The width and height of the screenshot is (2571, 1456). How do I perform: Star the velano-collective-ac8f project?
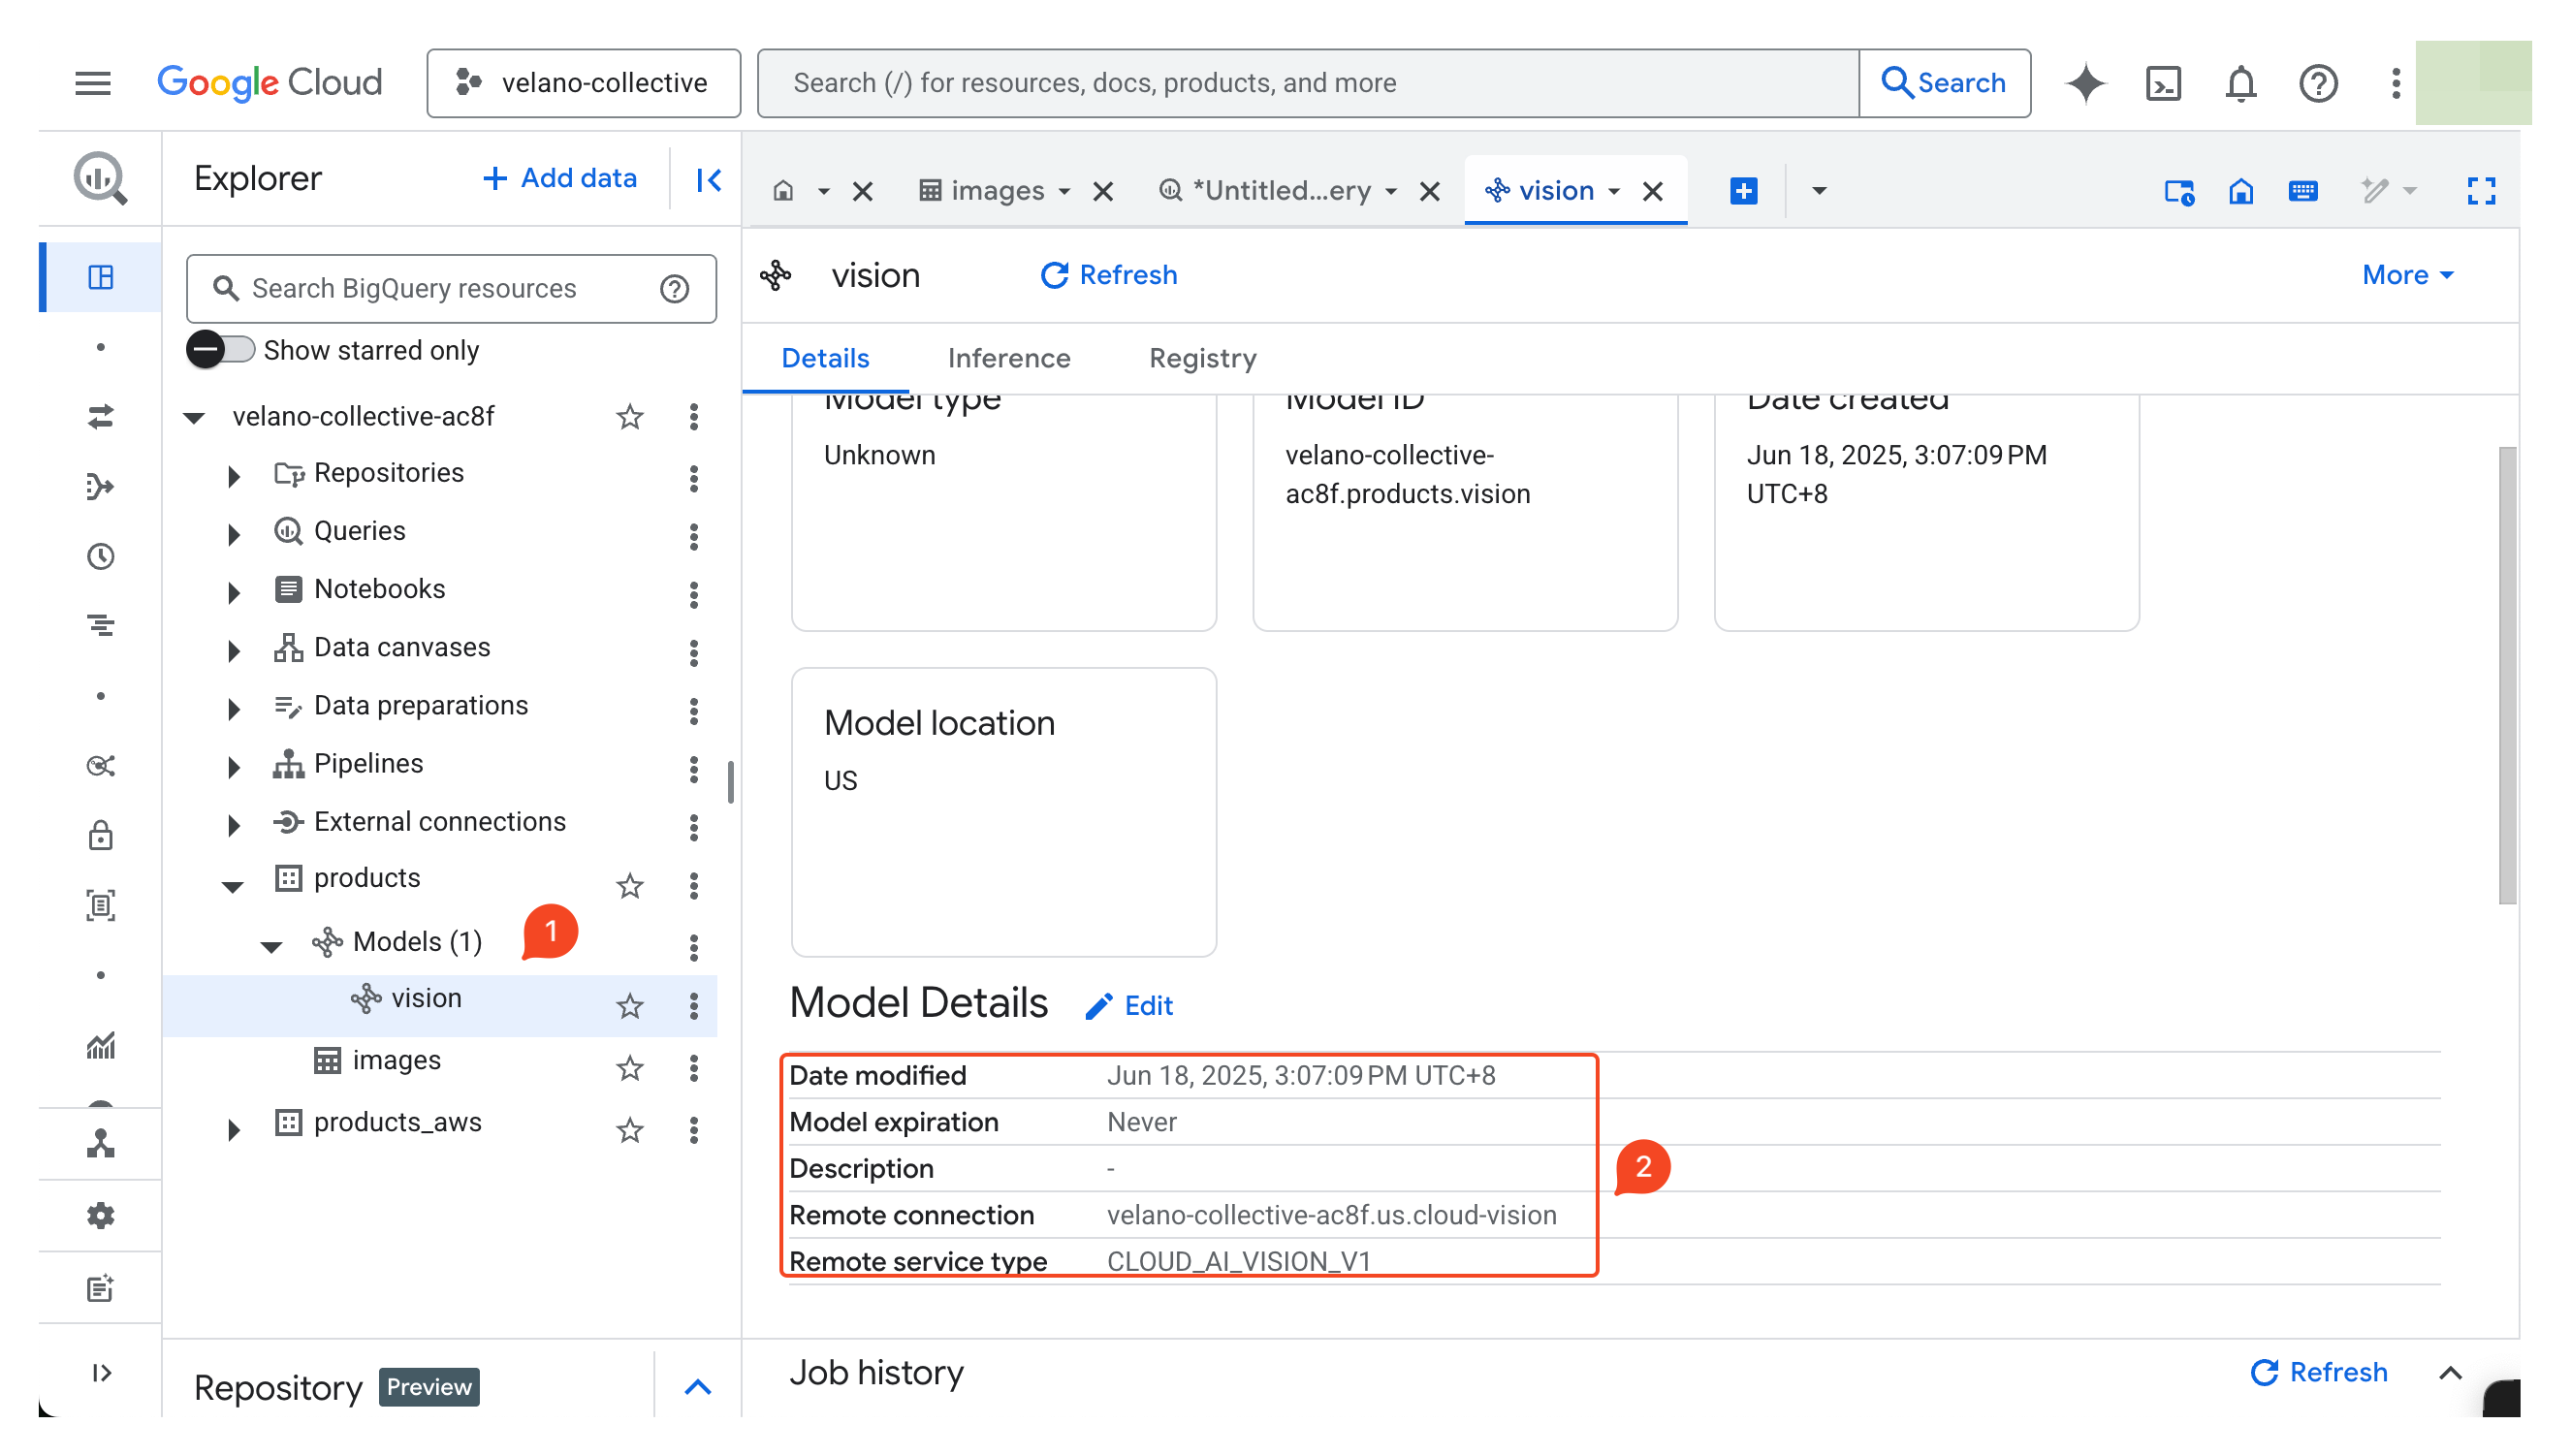coord(630,417)
